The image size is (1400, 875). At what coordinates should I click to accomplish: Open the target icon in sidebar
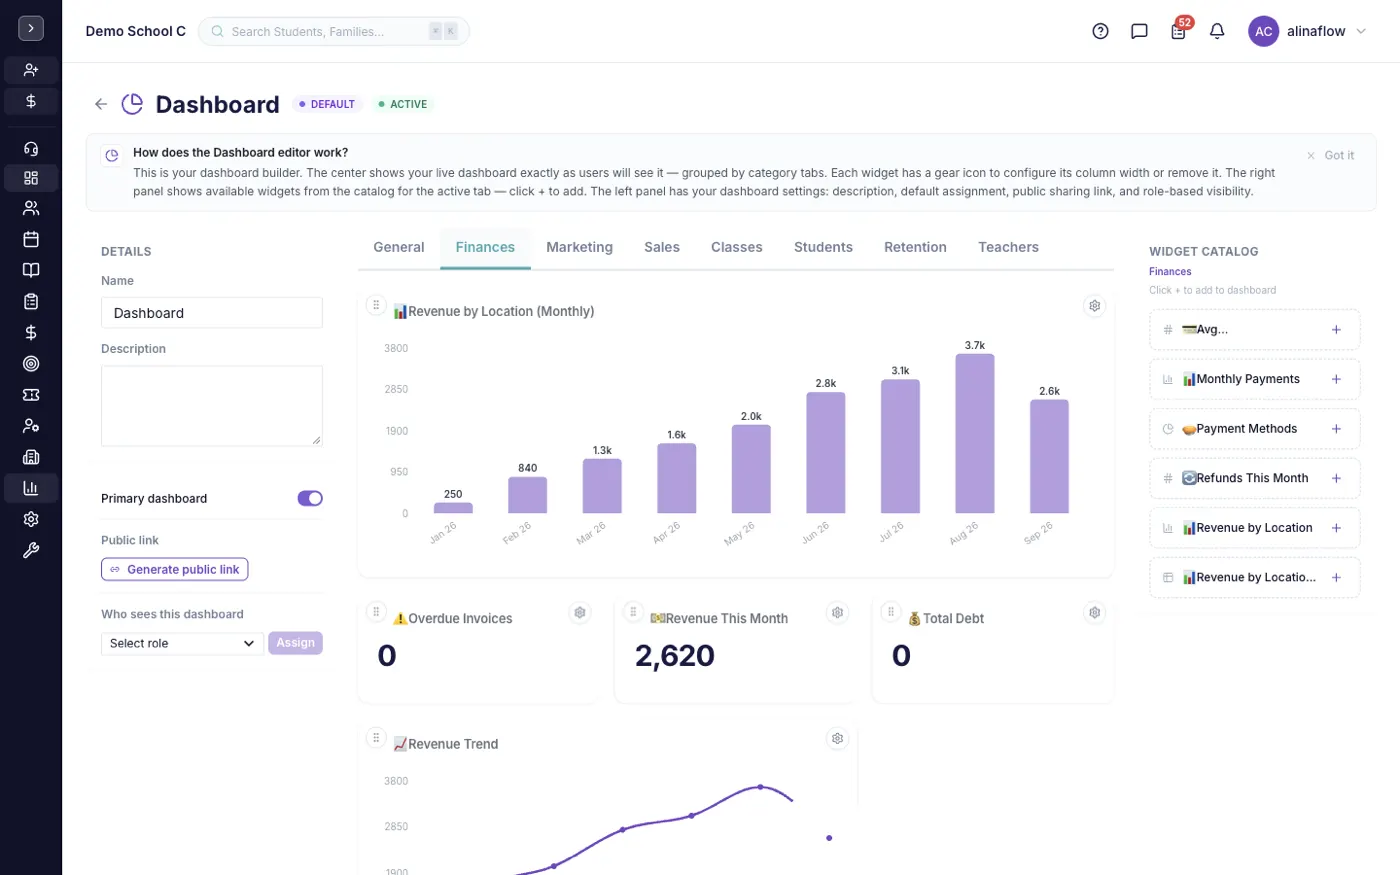pyautogui.click(x=31, y=363)
